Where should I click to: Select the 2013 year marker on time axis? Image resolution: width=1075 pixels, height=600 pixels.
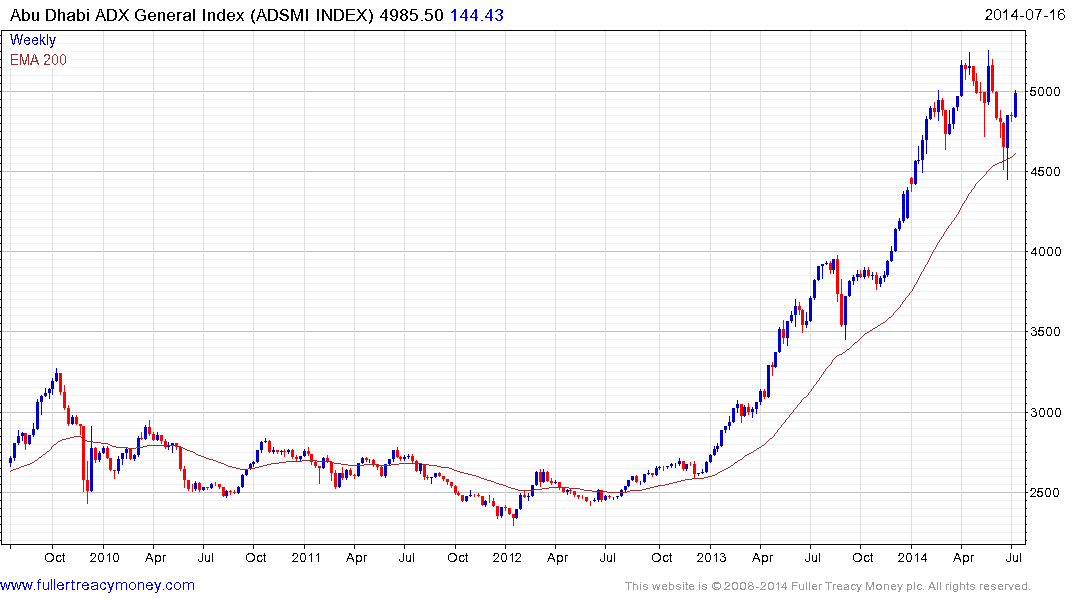(711, 557)
